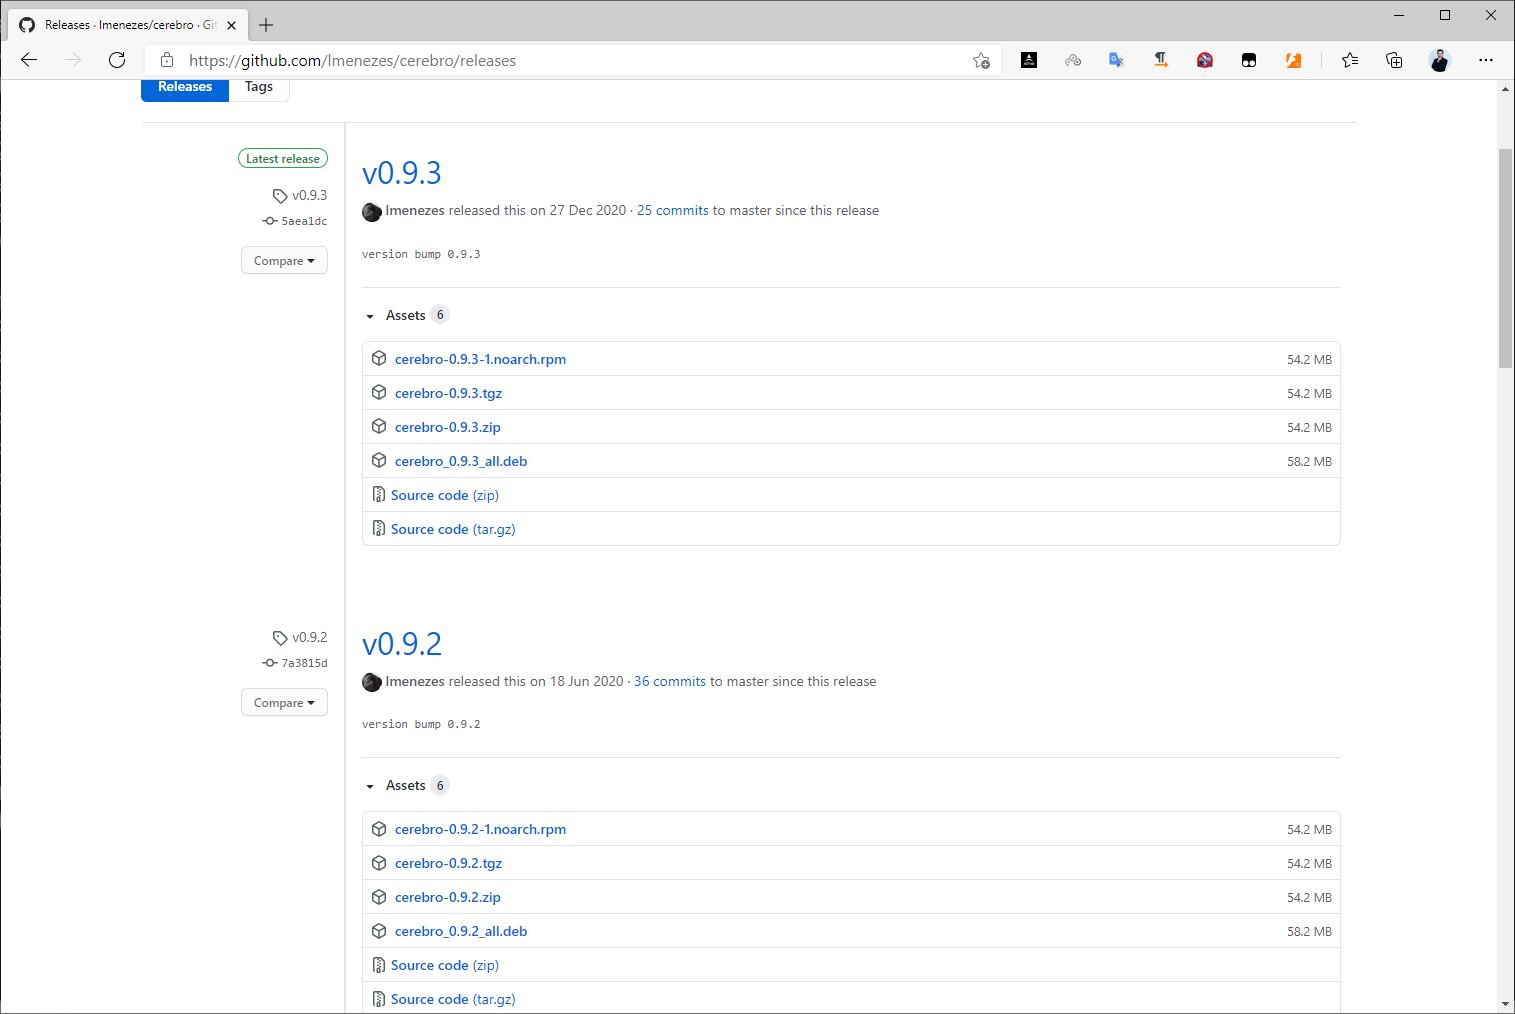Click package icon for cerebro-0.9.2.zip
This screenshot has width=1515, height=1014.
(379, 896)
